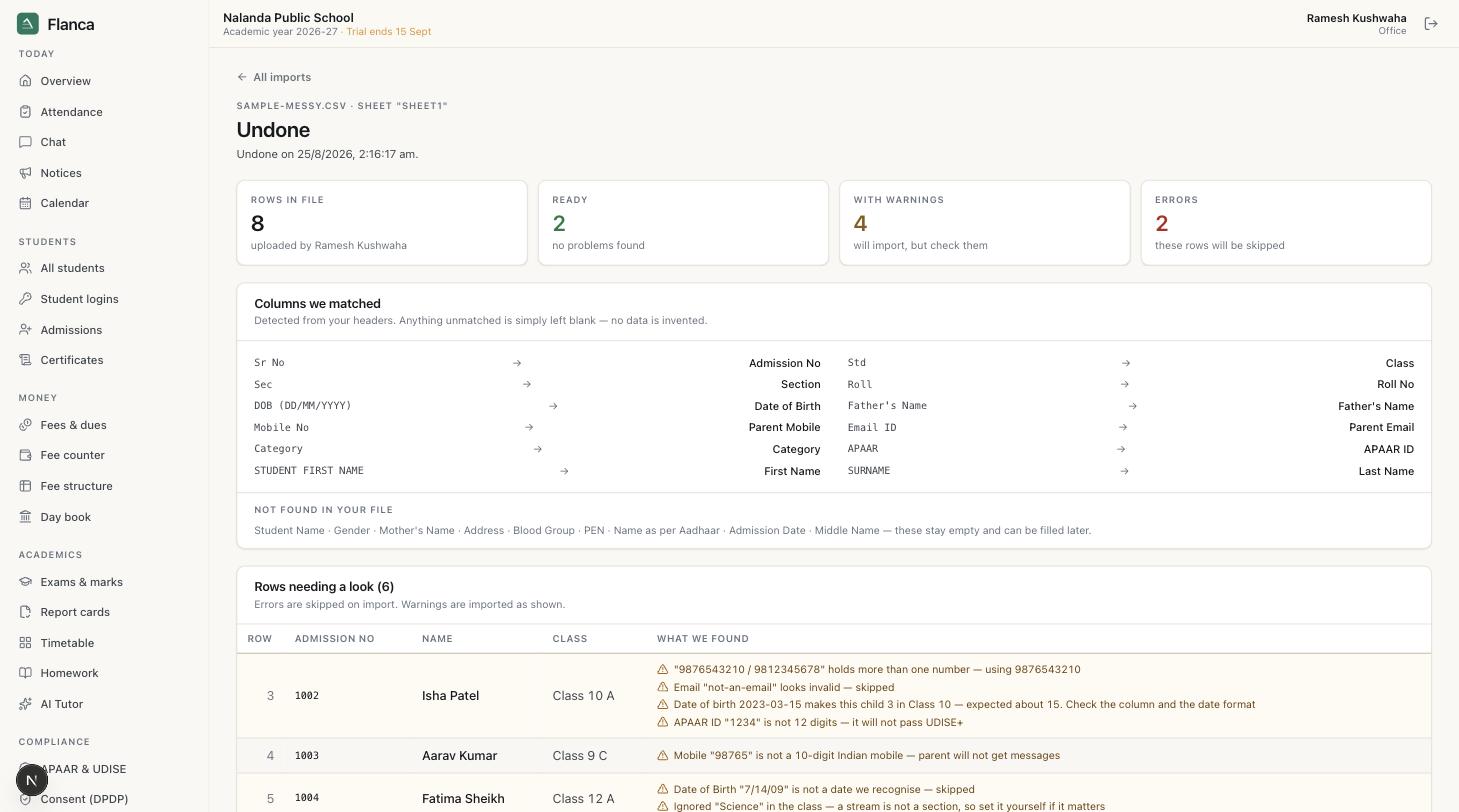
Task: Click the Admissions person-plus icon
Action: 25,330
